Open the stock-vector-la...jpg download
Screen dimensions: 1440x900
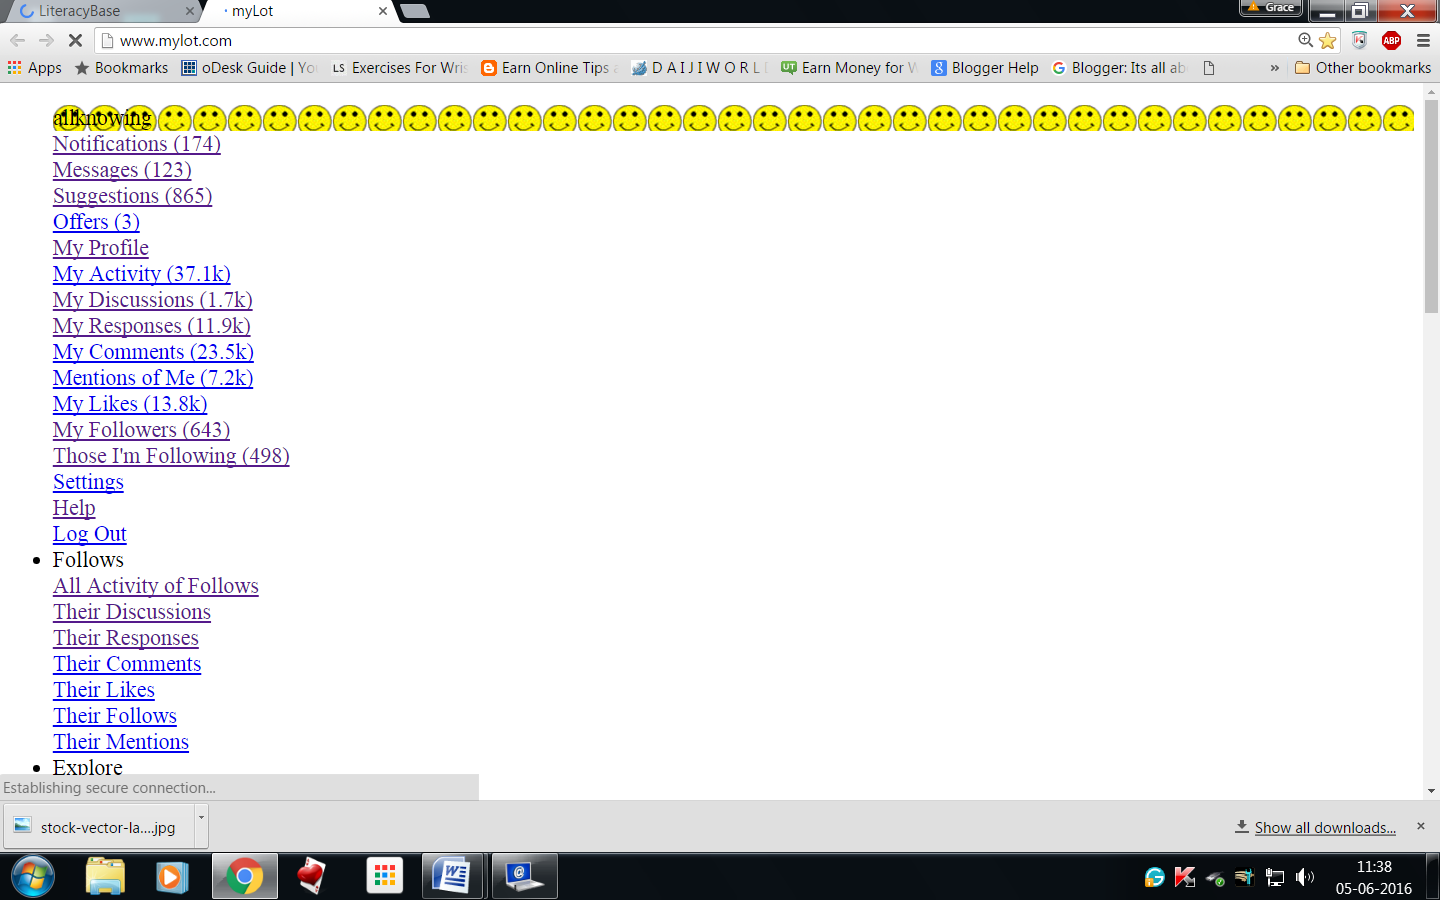(98, 827)
